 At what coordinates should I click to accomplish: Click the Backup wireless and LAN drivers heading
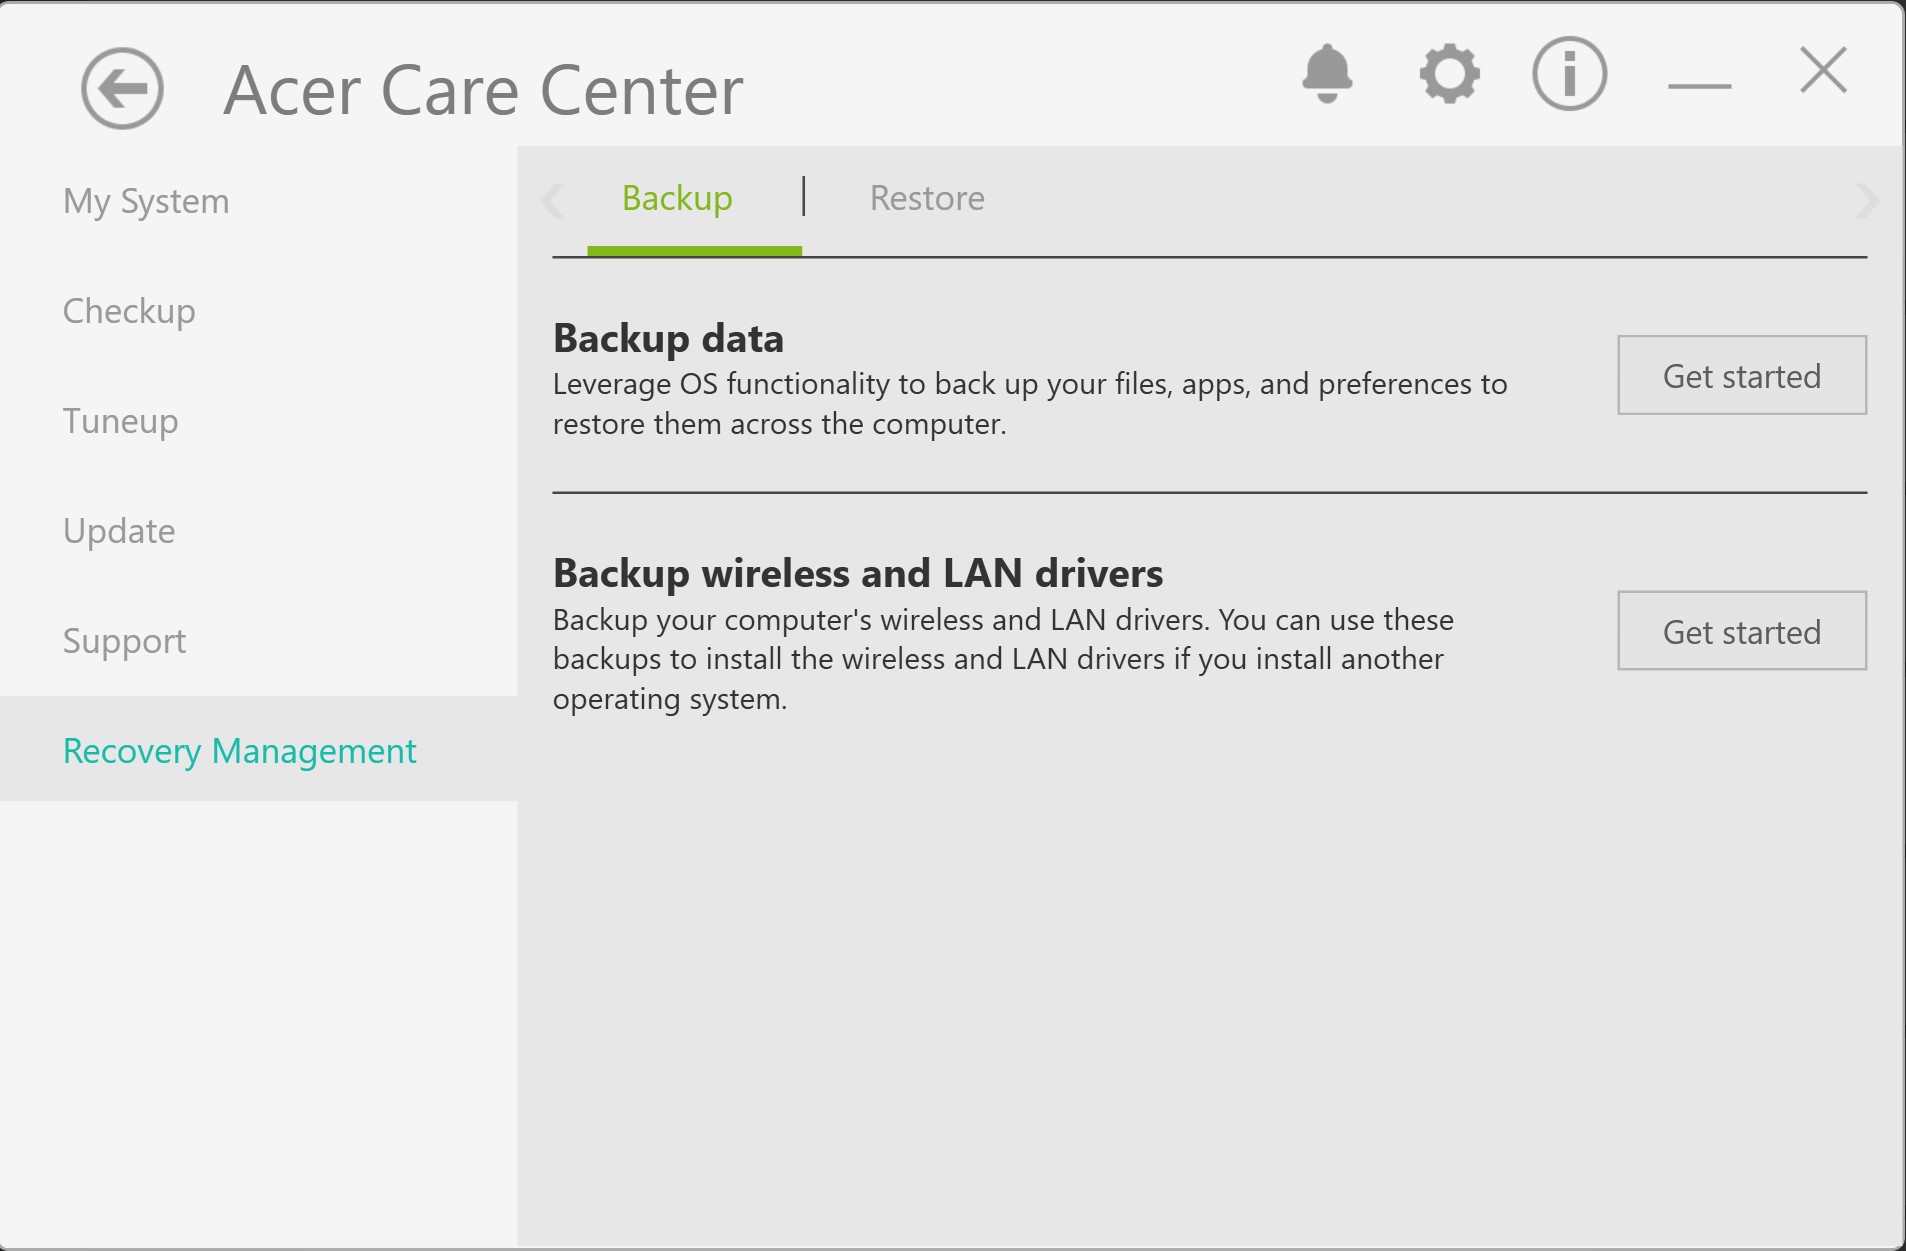tap(857, 573)
